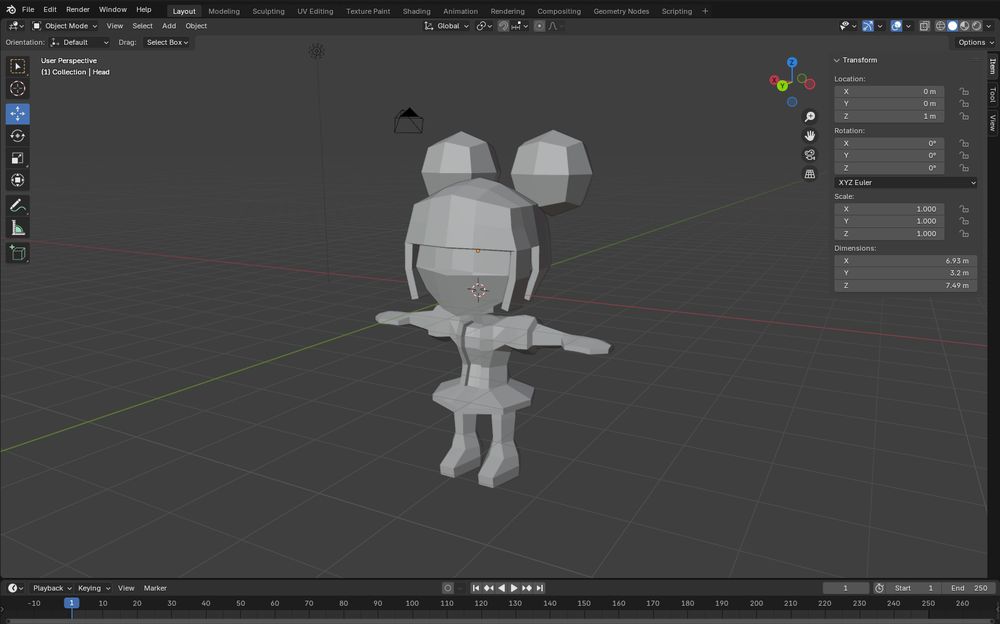Toggle camera view with the camera icon
Image resolution: width=1000 pixels, height=624 pixels.
pos(809,155)
